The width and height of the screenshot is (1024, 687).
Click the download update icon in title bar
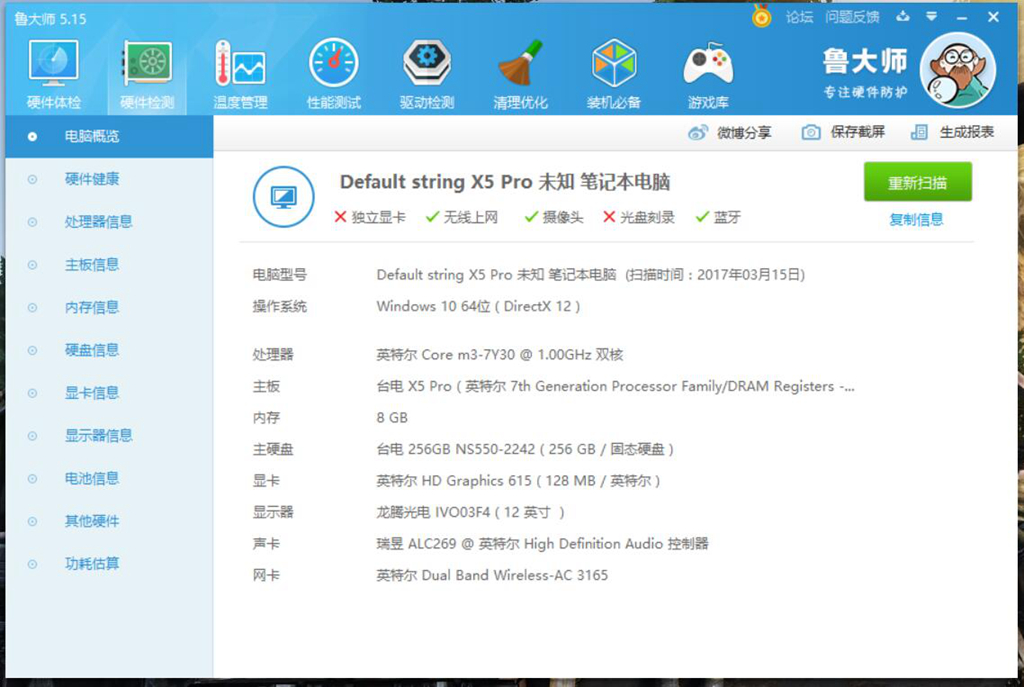tap(903, 16)
